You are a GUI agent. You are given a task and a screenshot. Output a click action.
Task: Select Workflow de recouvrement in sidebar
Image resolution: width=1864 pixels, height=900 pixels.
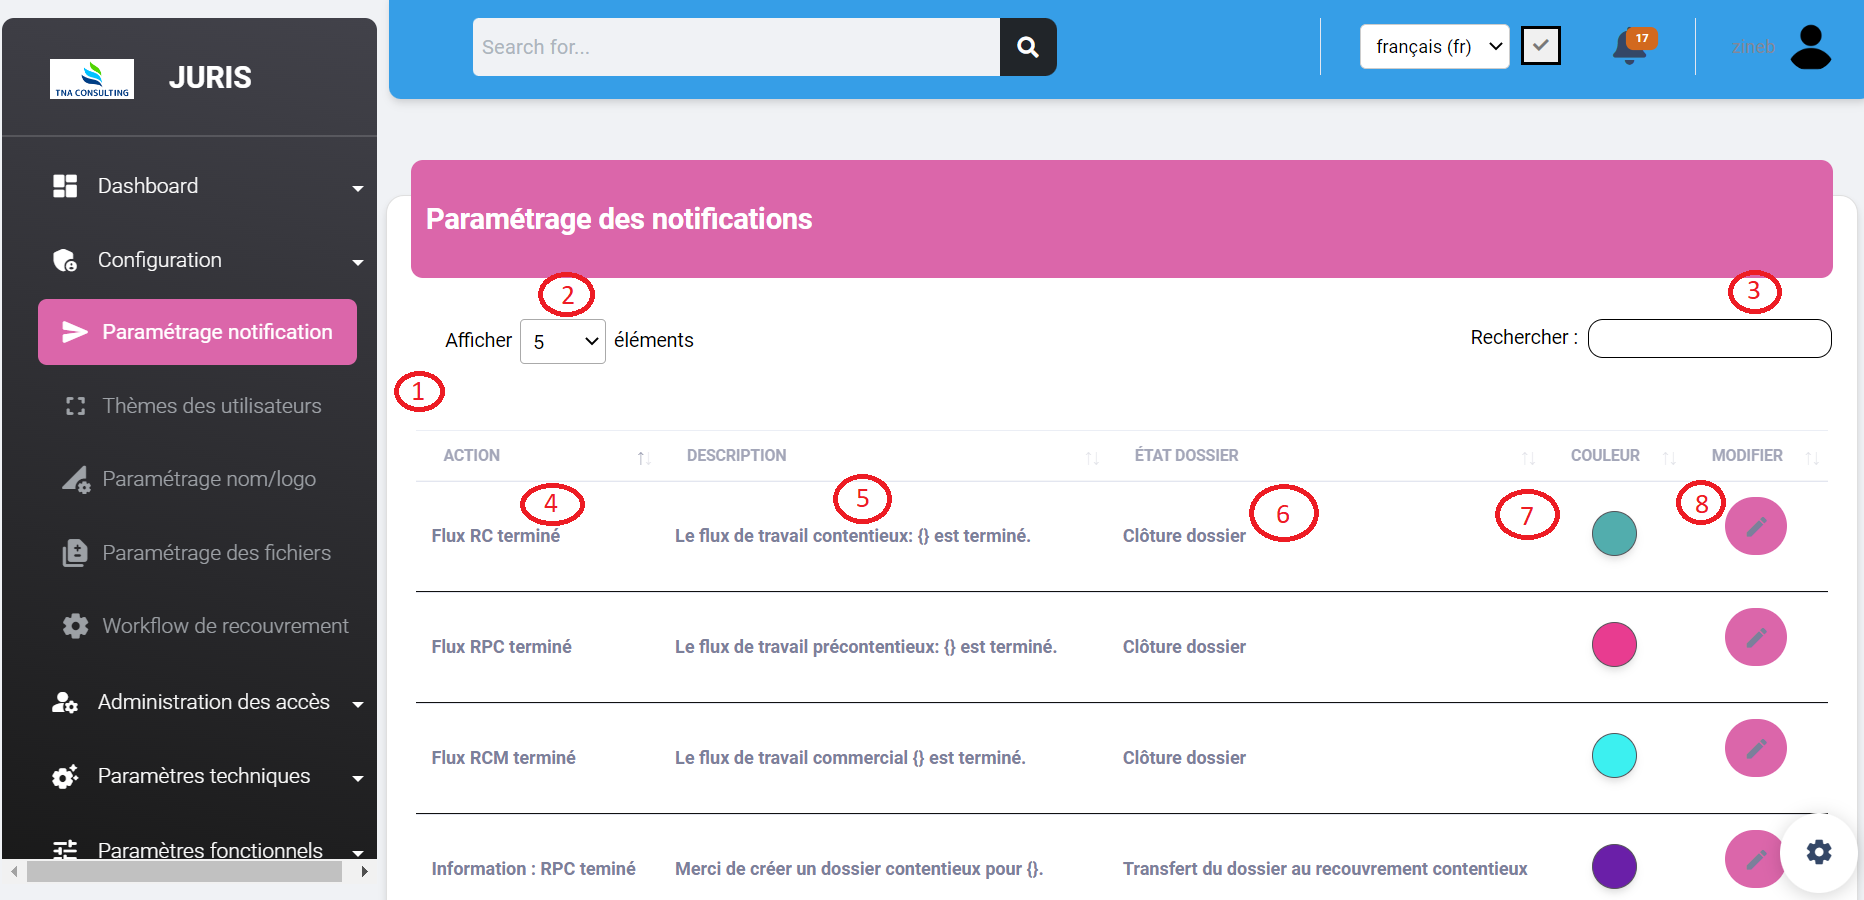point(225,626)
